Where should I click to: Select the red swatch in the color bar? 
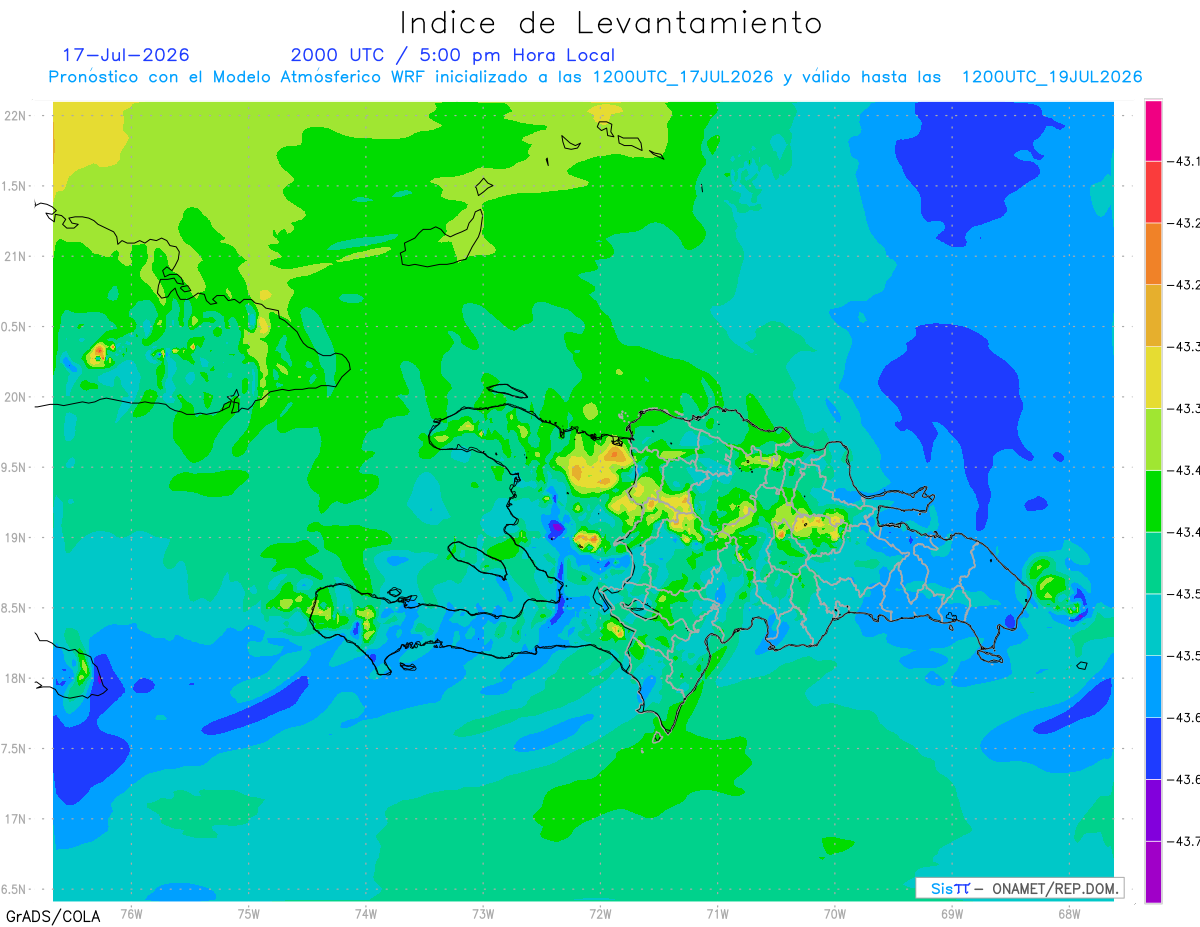[x=1153, y=191]
